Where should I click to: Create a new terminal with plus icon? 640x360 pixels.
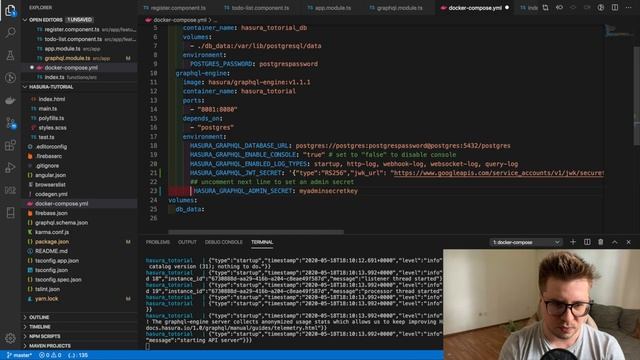pyautogui.click(x=573, y=242)
